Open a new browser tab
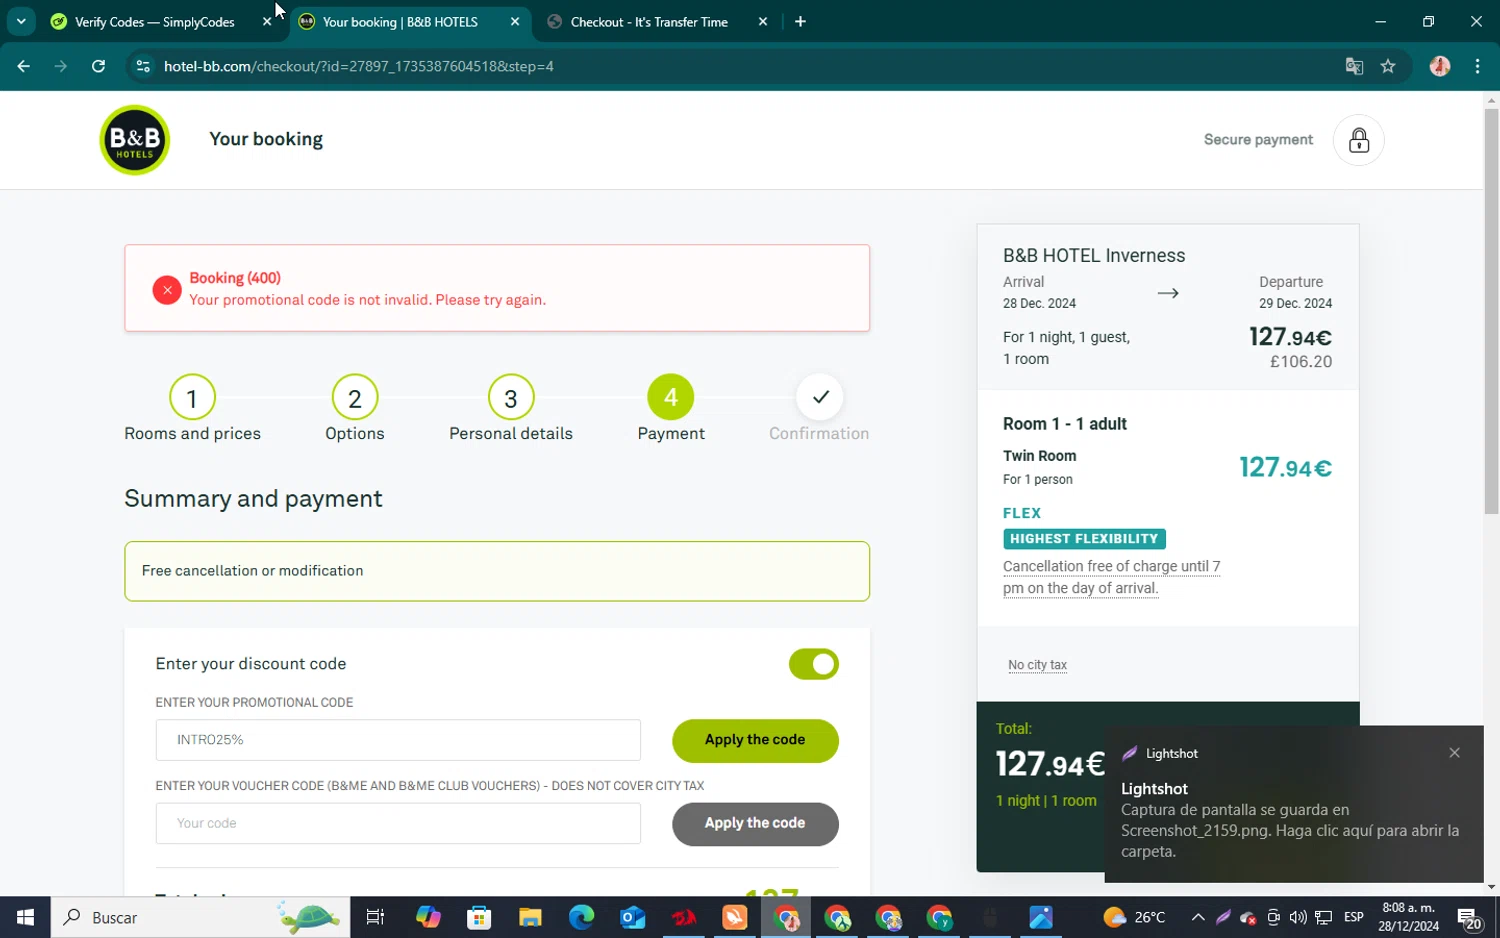The width and height of the screenshot is (1500, 938). point(800,22)
